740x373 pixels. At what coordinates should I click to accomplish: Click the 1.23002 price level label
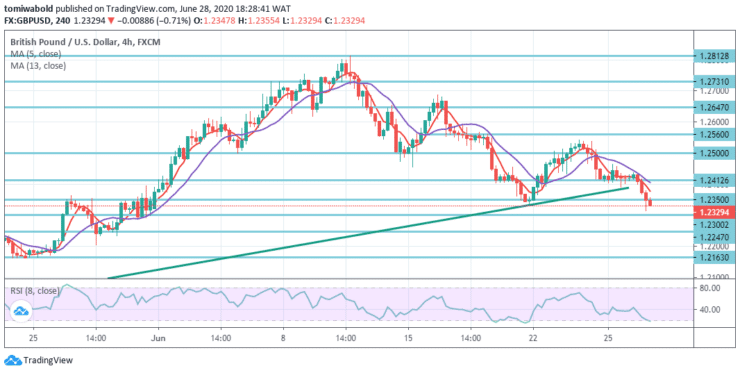pos(714,225)
